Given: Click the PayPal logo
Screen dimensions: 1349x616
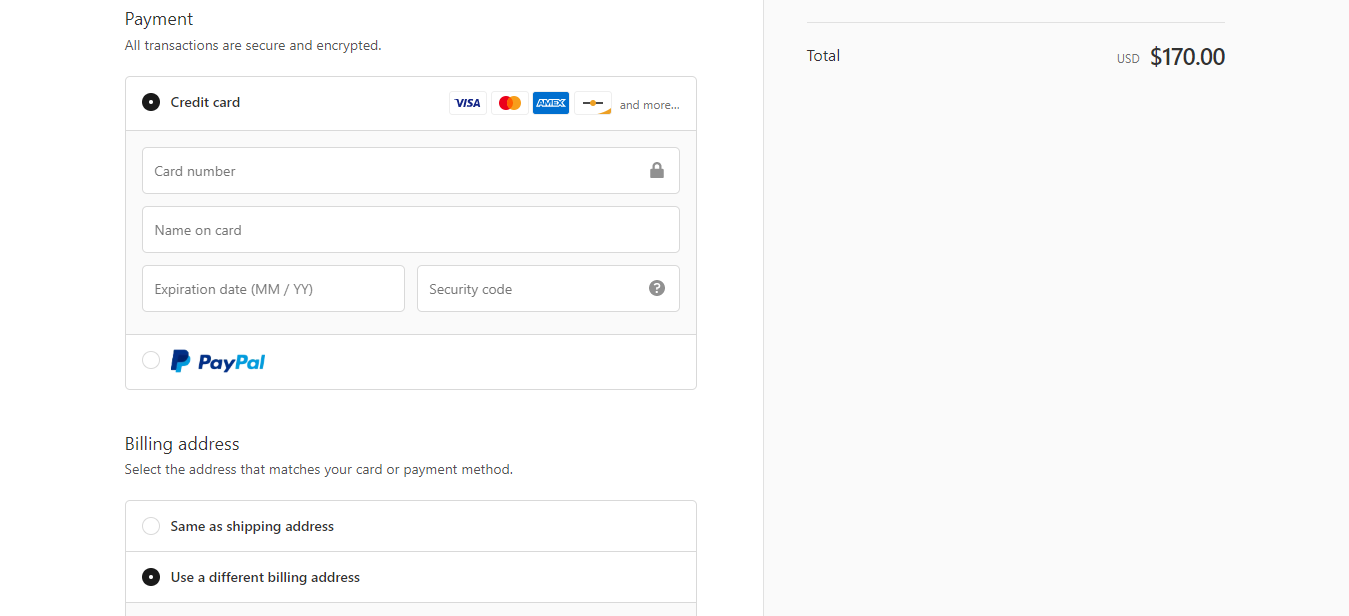Looking at the screenshot, I should click(x=218, y=361).
